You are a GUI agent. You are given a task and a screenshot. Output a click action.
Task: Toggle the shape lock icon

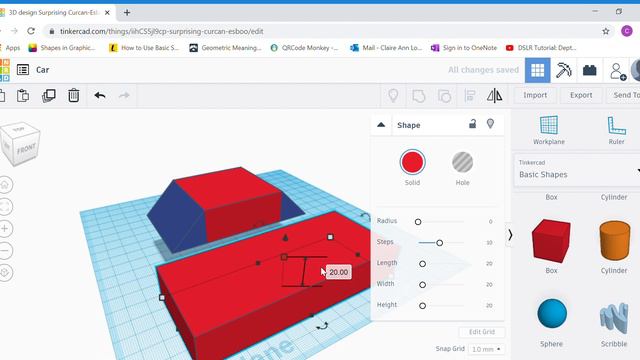(472, 124)
